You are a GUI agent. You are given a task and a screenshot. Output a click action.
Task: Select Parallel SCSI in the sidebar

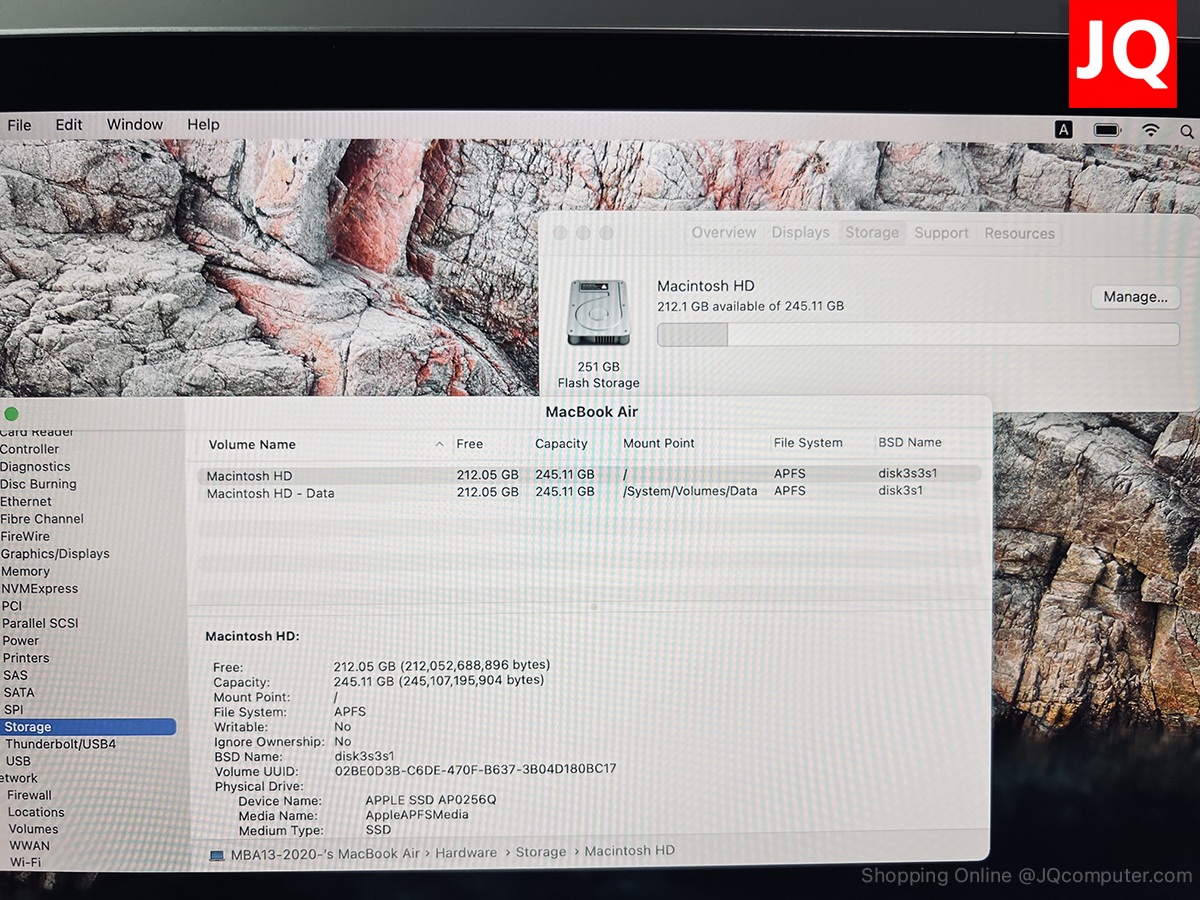coord(39,623)
